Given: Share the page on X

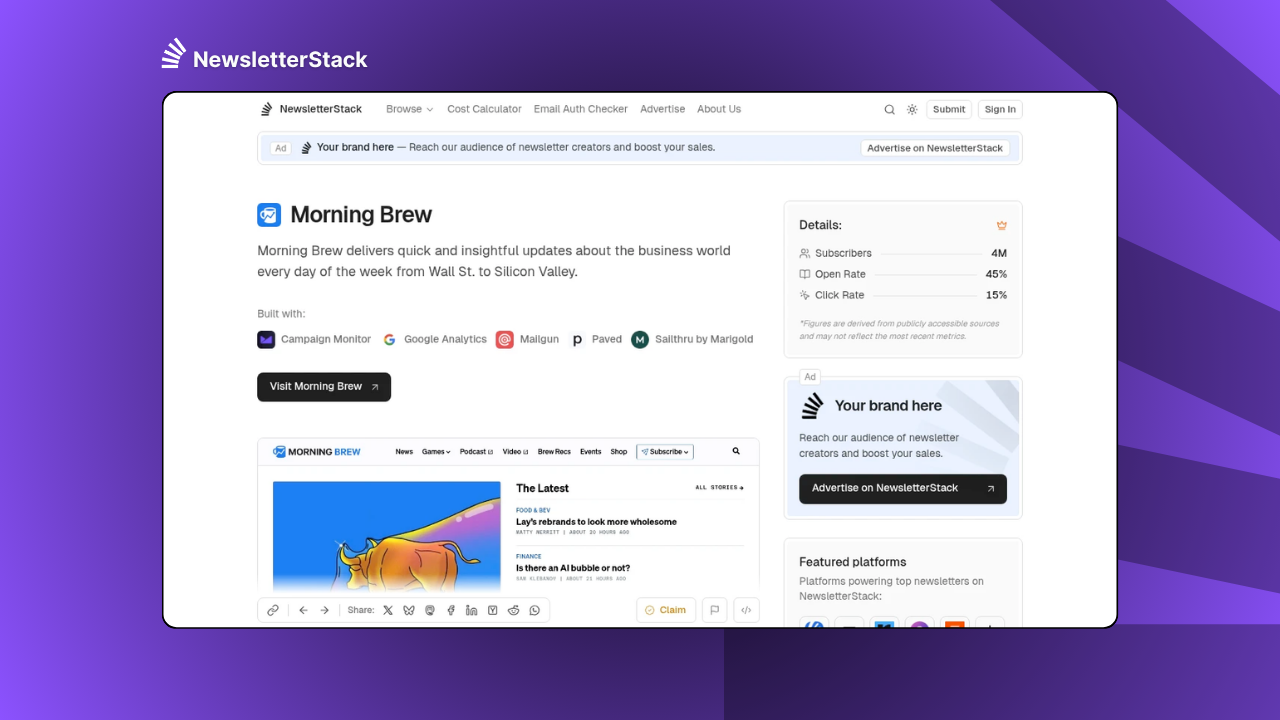Looking at the screenshot, I should click(388, 610).
